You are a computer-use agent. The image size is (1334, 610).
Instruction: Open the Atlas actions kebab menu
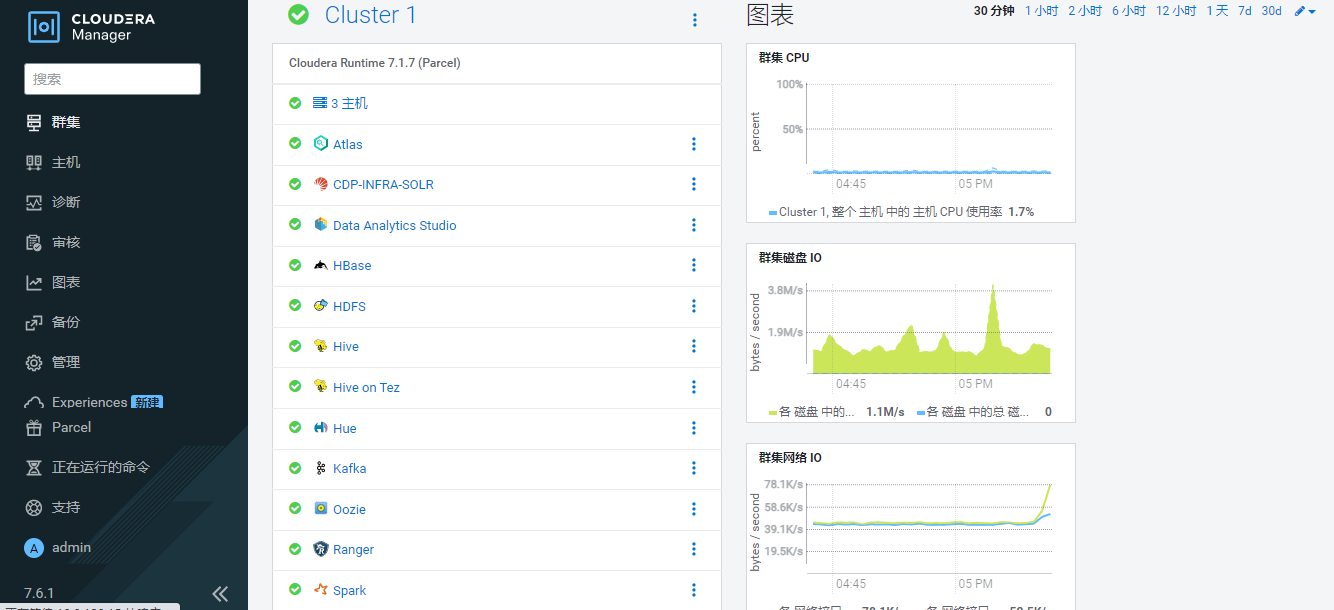[694, 144]
